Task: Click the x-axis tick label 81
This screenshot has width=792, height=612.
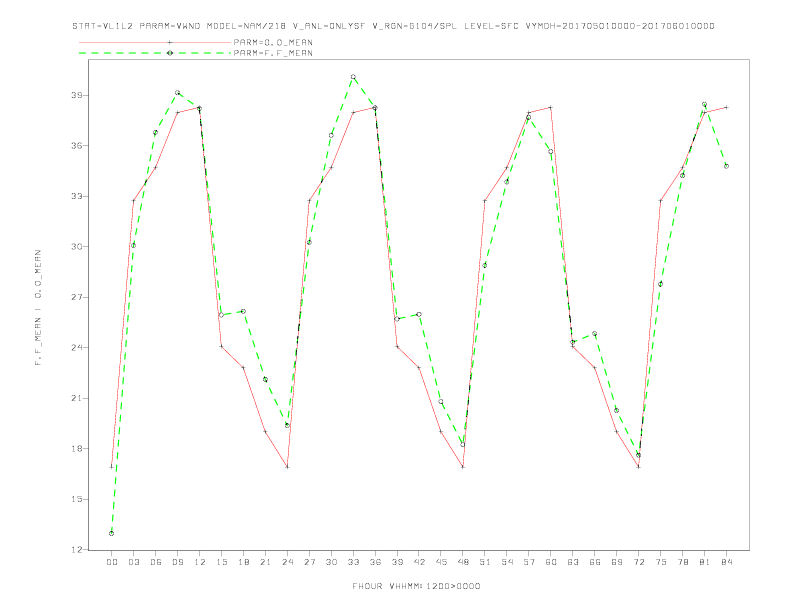Action: 705,562
